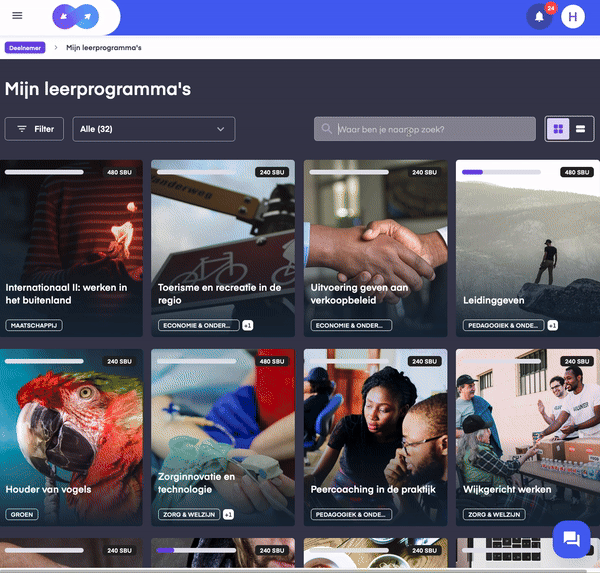Click ECONOMIE & ONDER... tag on Toerisme card

(x=199, y=325)
